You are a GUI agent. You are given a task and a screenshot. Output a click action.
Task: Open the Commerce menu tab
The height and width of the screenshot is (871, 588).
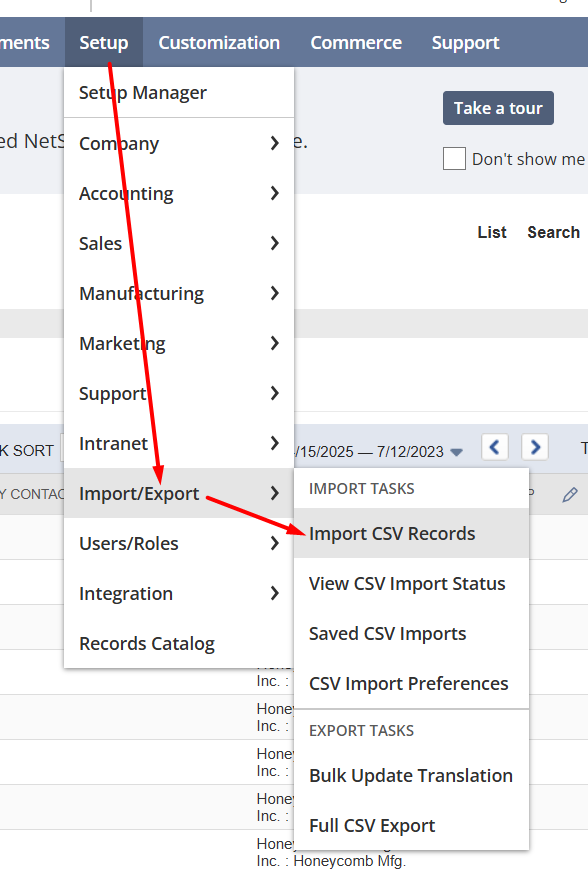tap(356, 42)
